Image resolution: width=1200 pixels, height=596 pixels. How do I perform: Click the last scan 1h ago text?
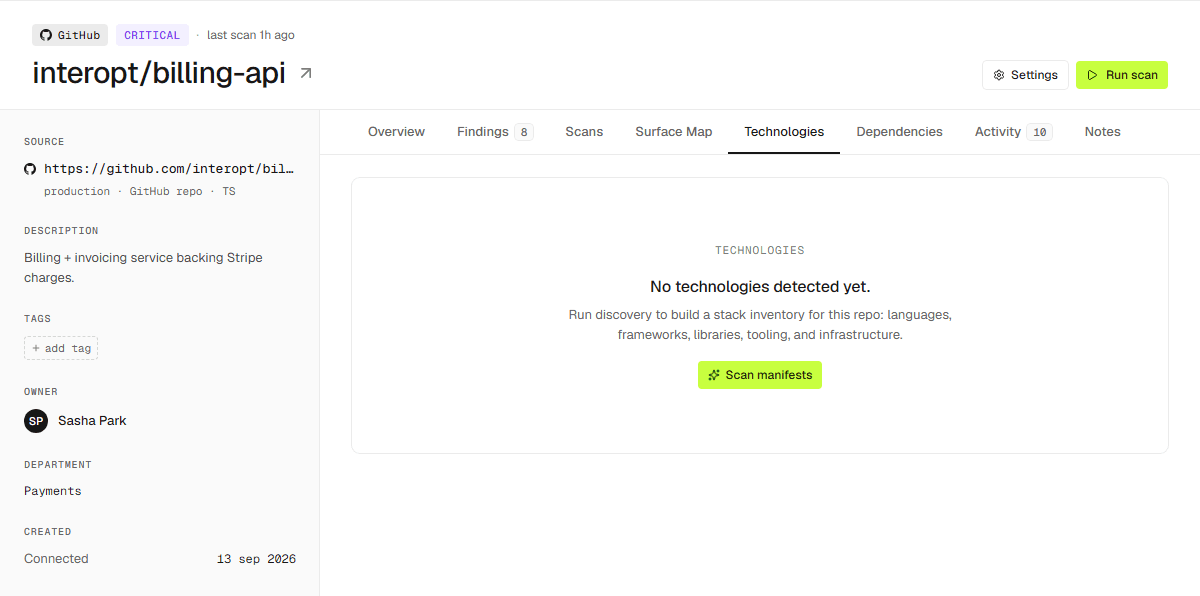(x=251, y=35)
